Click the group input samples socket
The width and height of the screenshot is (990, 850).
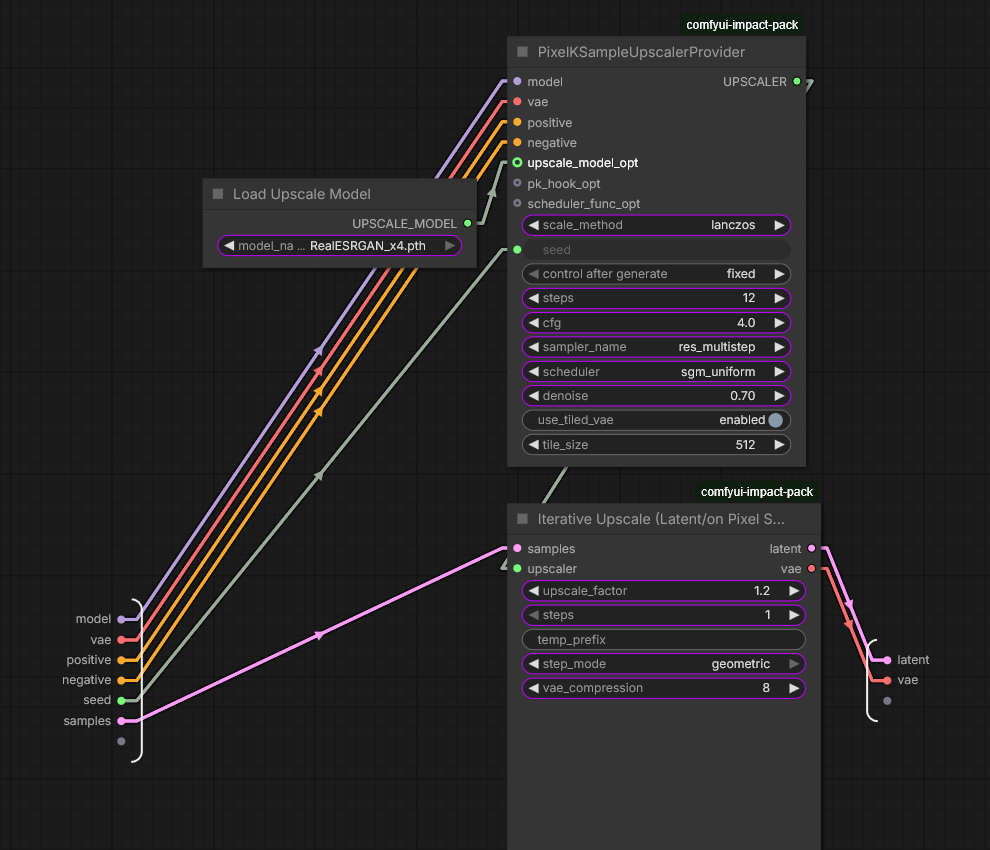click(x=121, y=721)
